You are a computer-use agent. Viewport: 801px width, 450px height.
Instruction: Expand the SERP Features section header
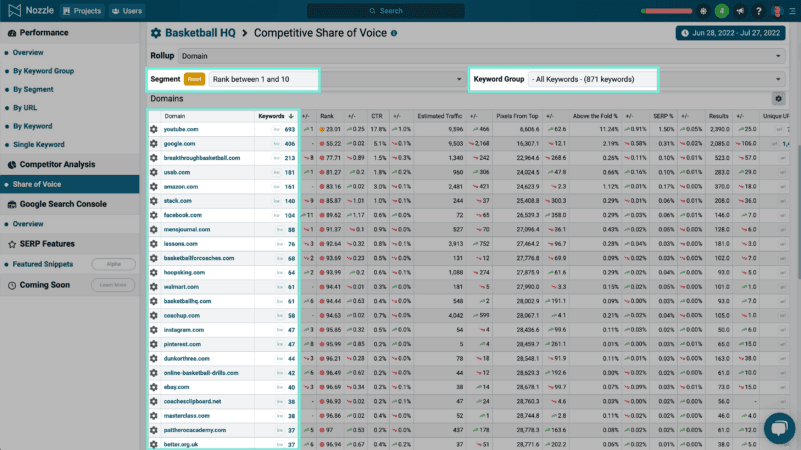click(69, 244)
